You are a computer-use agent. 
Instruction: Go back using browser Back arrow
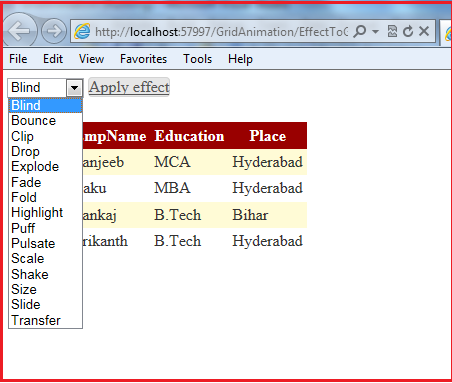coord(19,31)
